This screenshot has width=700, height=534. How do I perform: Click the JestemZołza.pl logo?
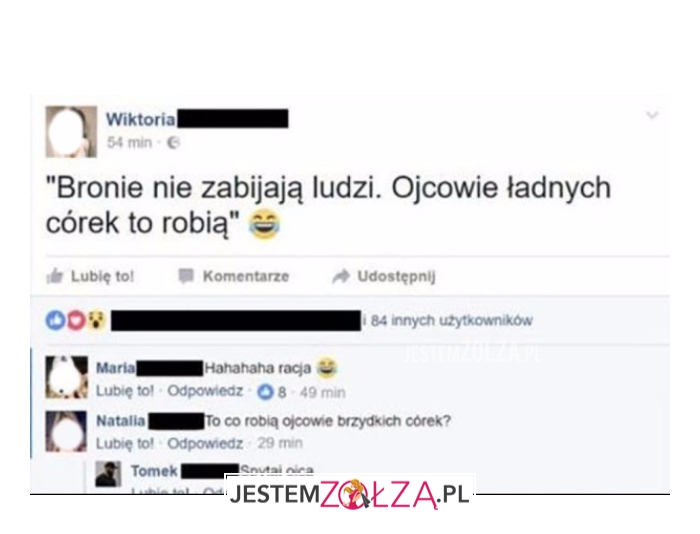[350, 494]
